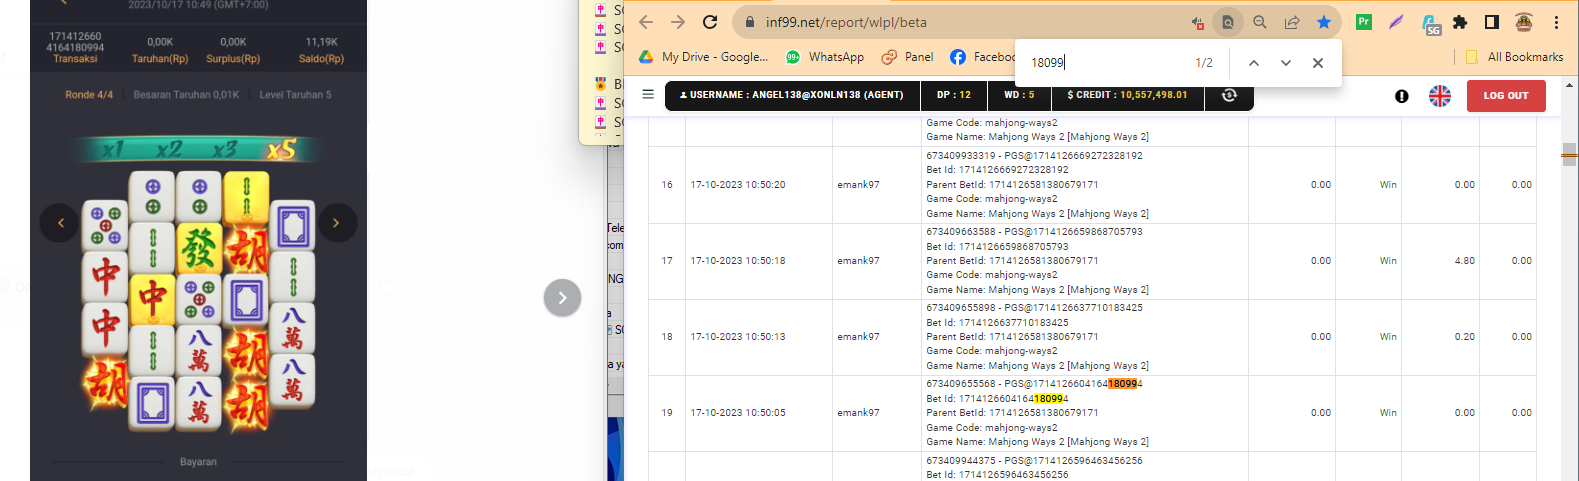Click the DP : 12 counter
1579x481 pixels.
coord(954,95)
